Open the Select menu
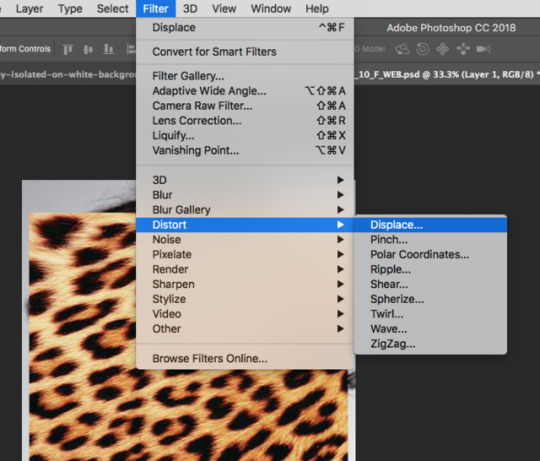 click(x=113, y=9)
